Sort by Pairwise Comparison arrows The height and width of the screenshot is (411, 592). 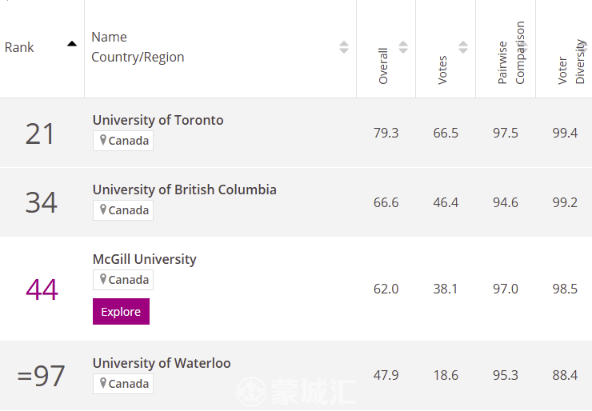tap(524, 47)
